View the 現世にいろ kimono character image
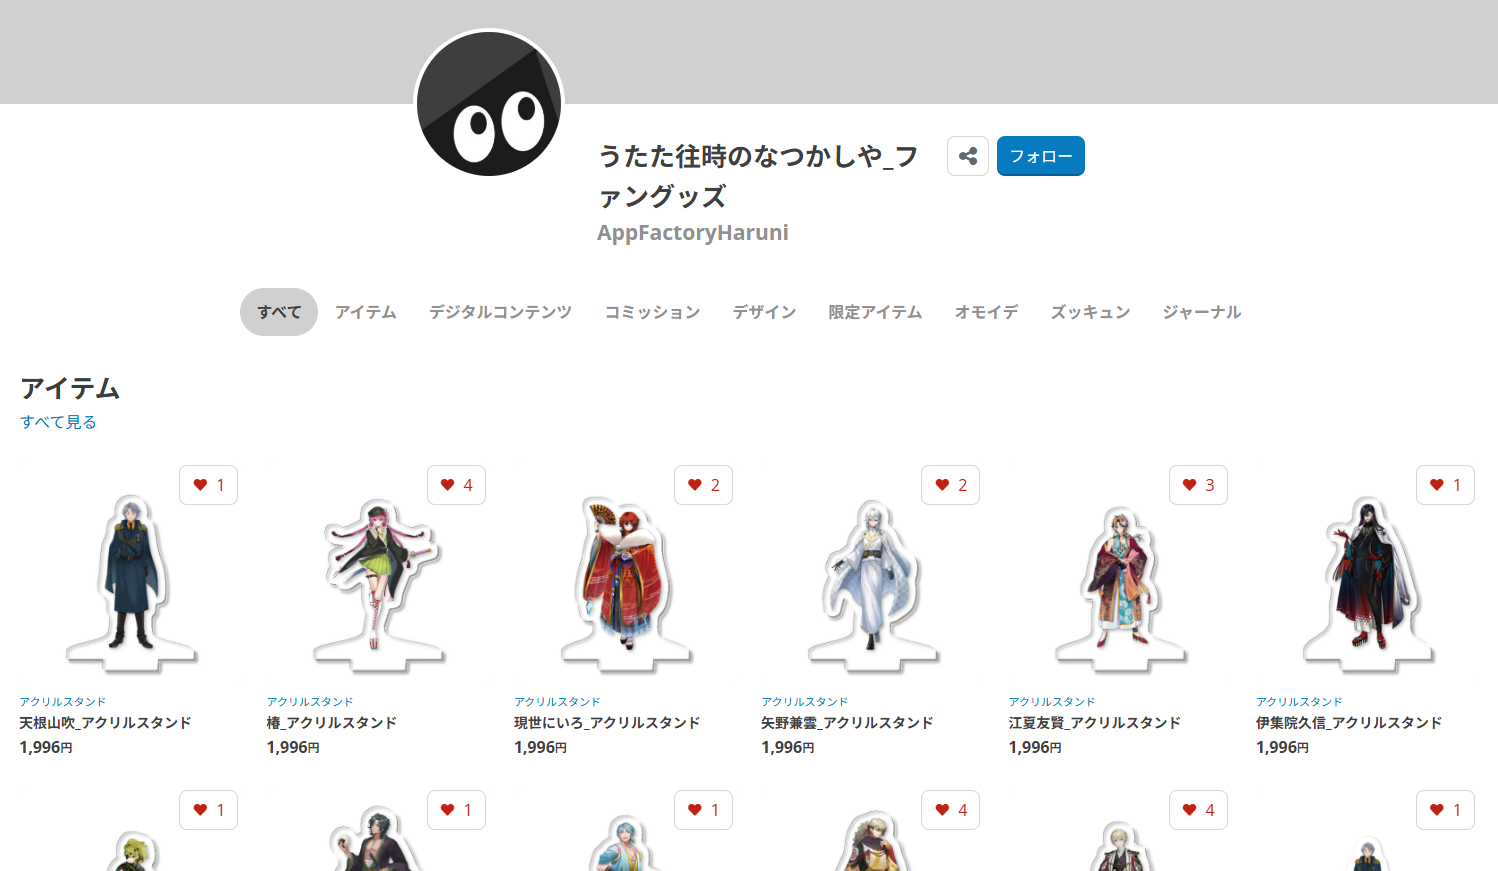This screenshot has height=871, width=1498. click(x=625, y=580)
